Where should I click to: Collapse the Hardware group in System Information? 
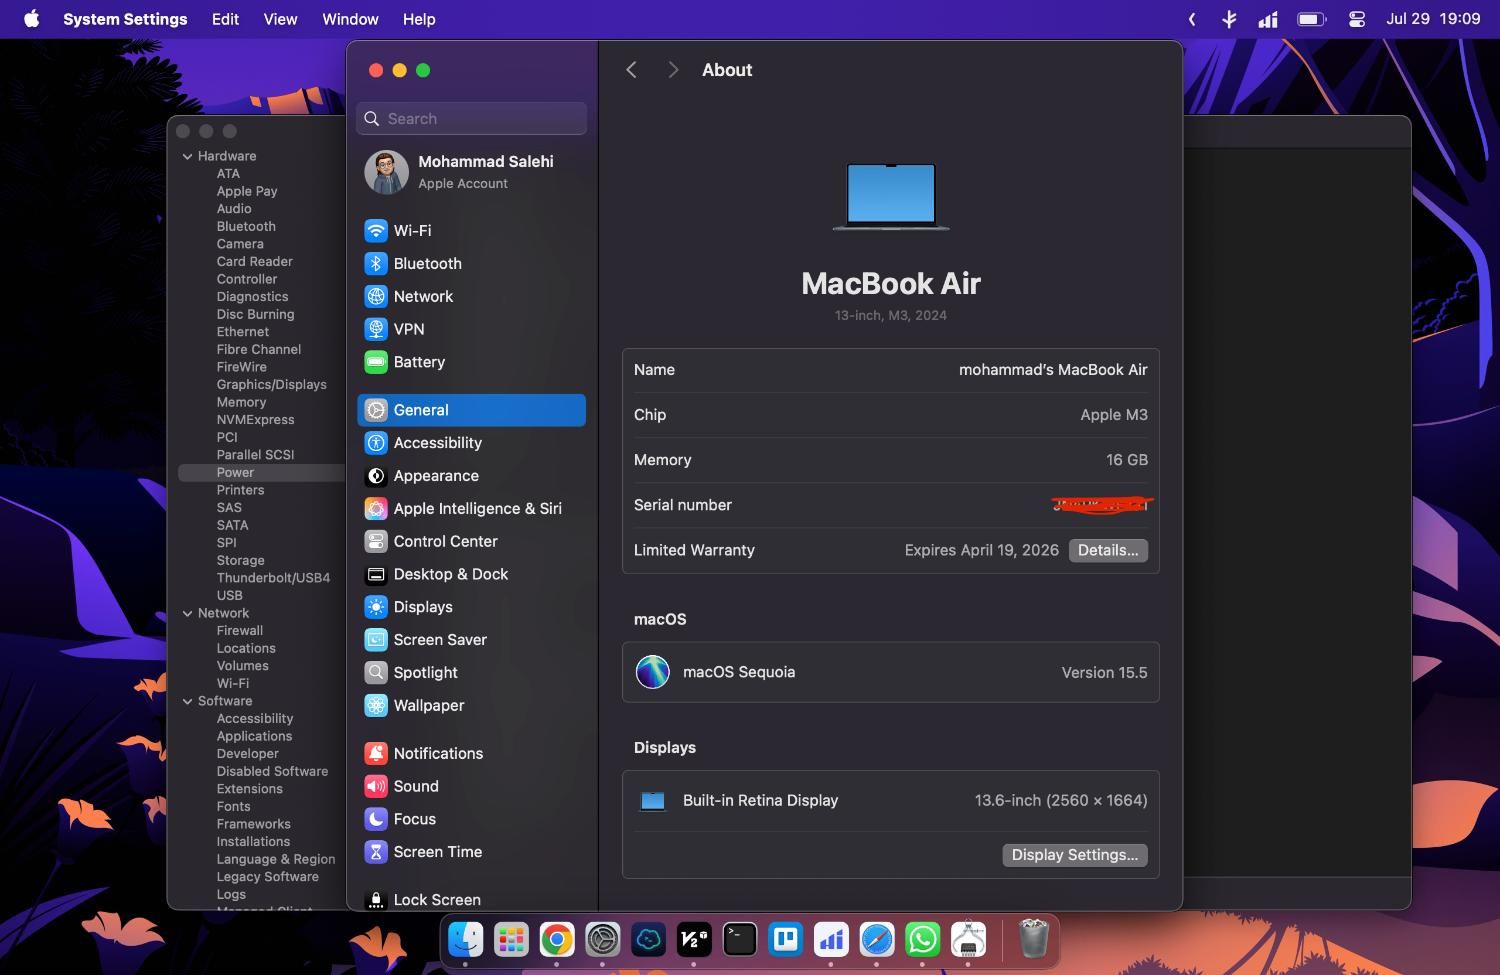pos(187,156)
